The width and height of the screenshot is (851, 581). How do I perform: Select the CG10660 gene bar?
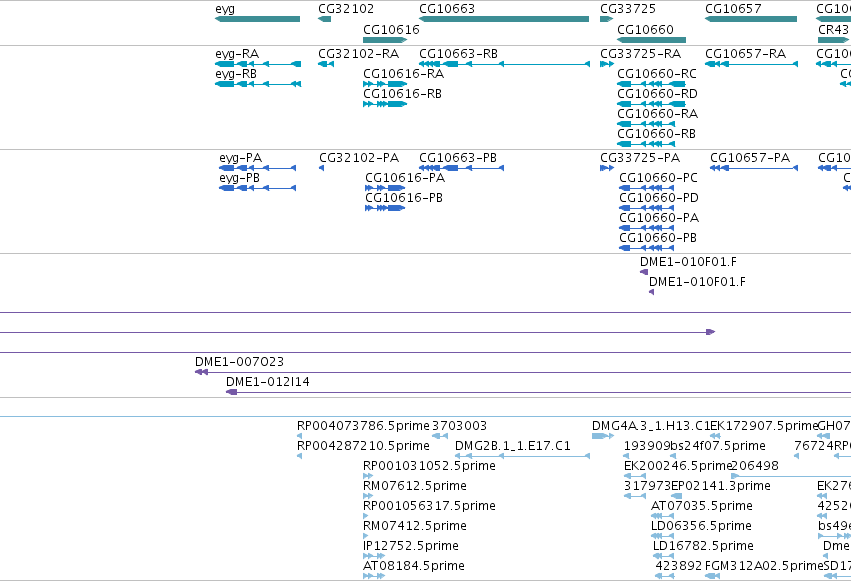point(651,40)
